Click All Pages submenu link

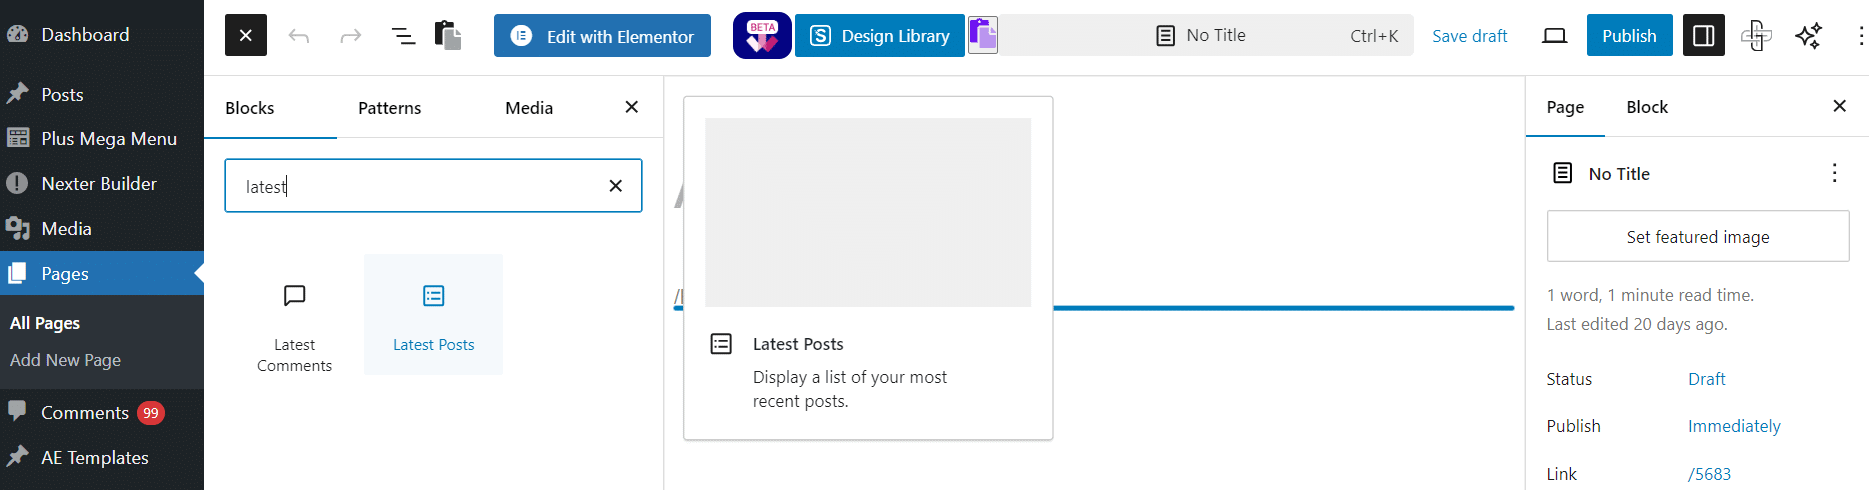click(x=45, y=323)
